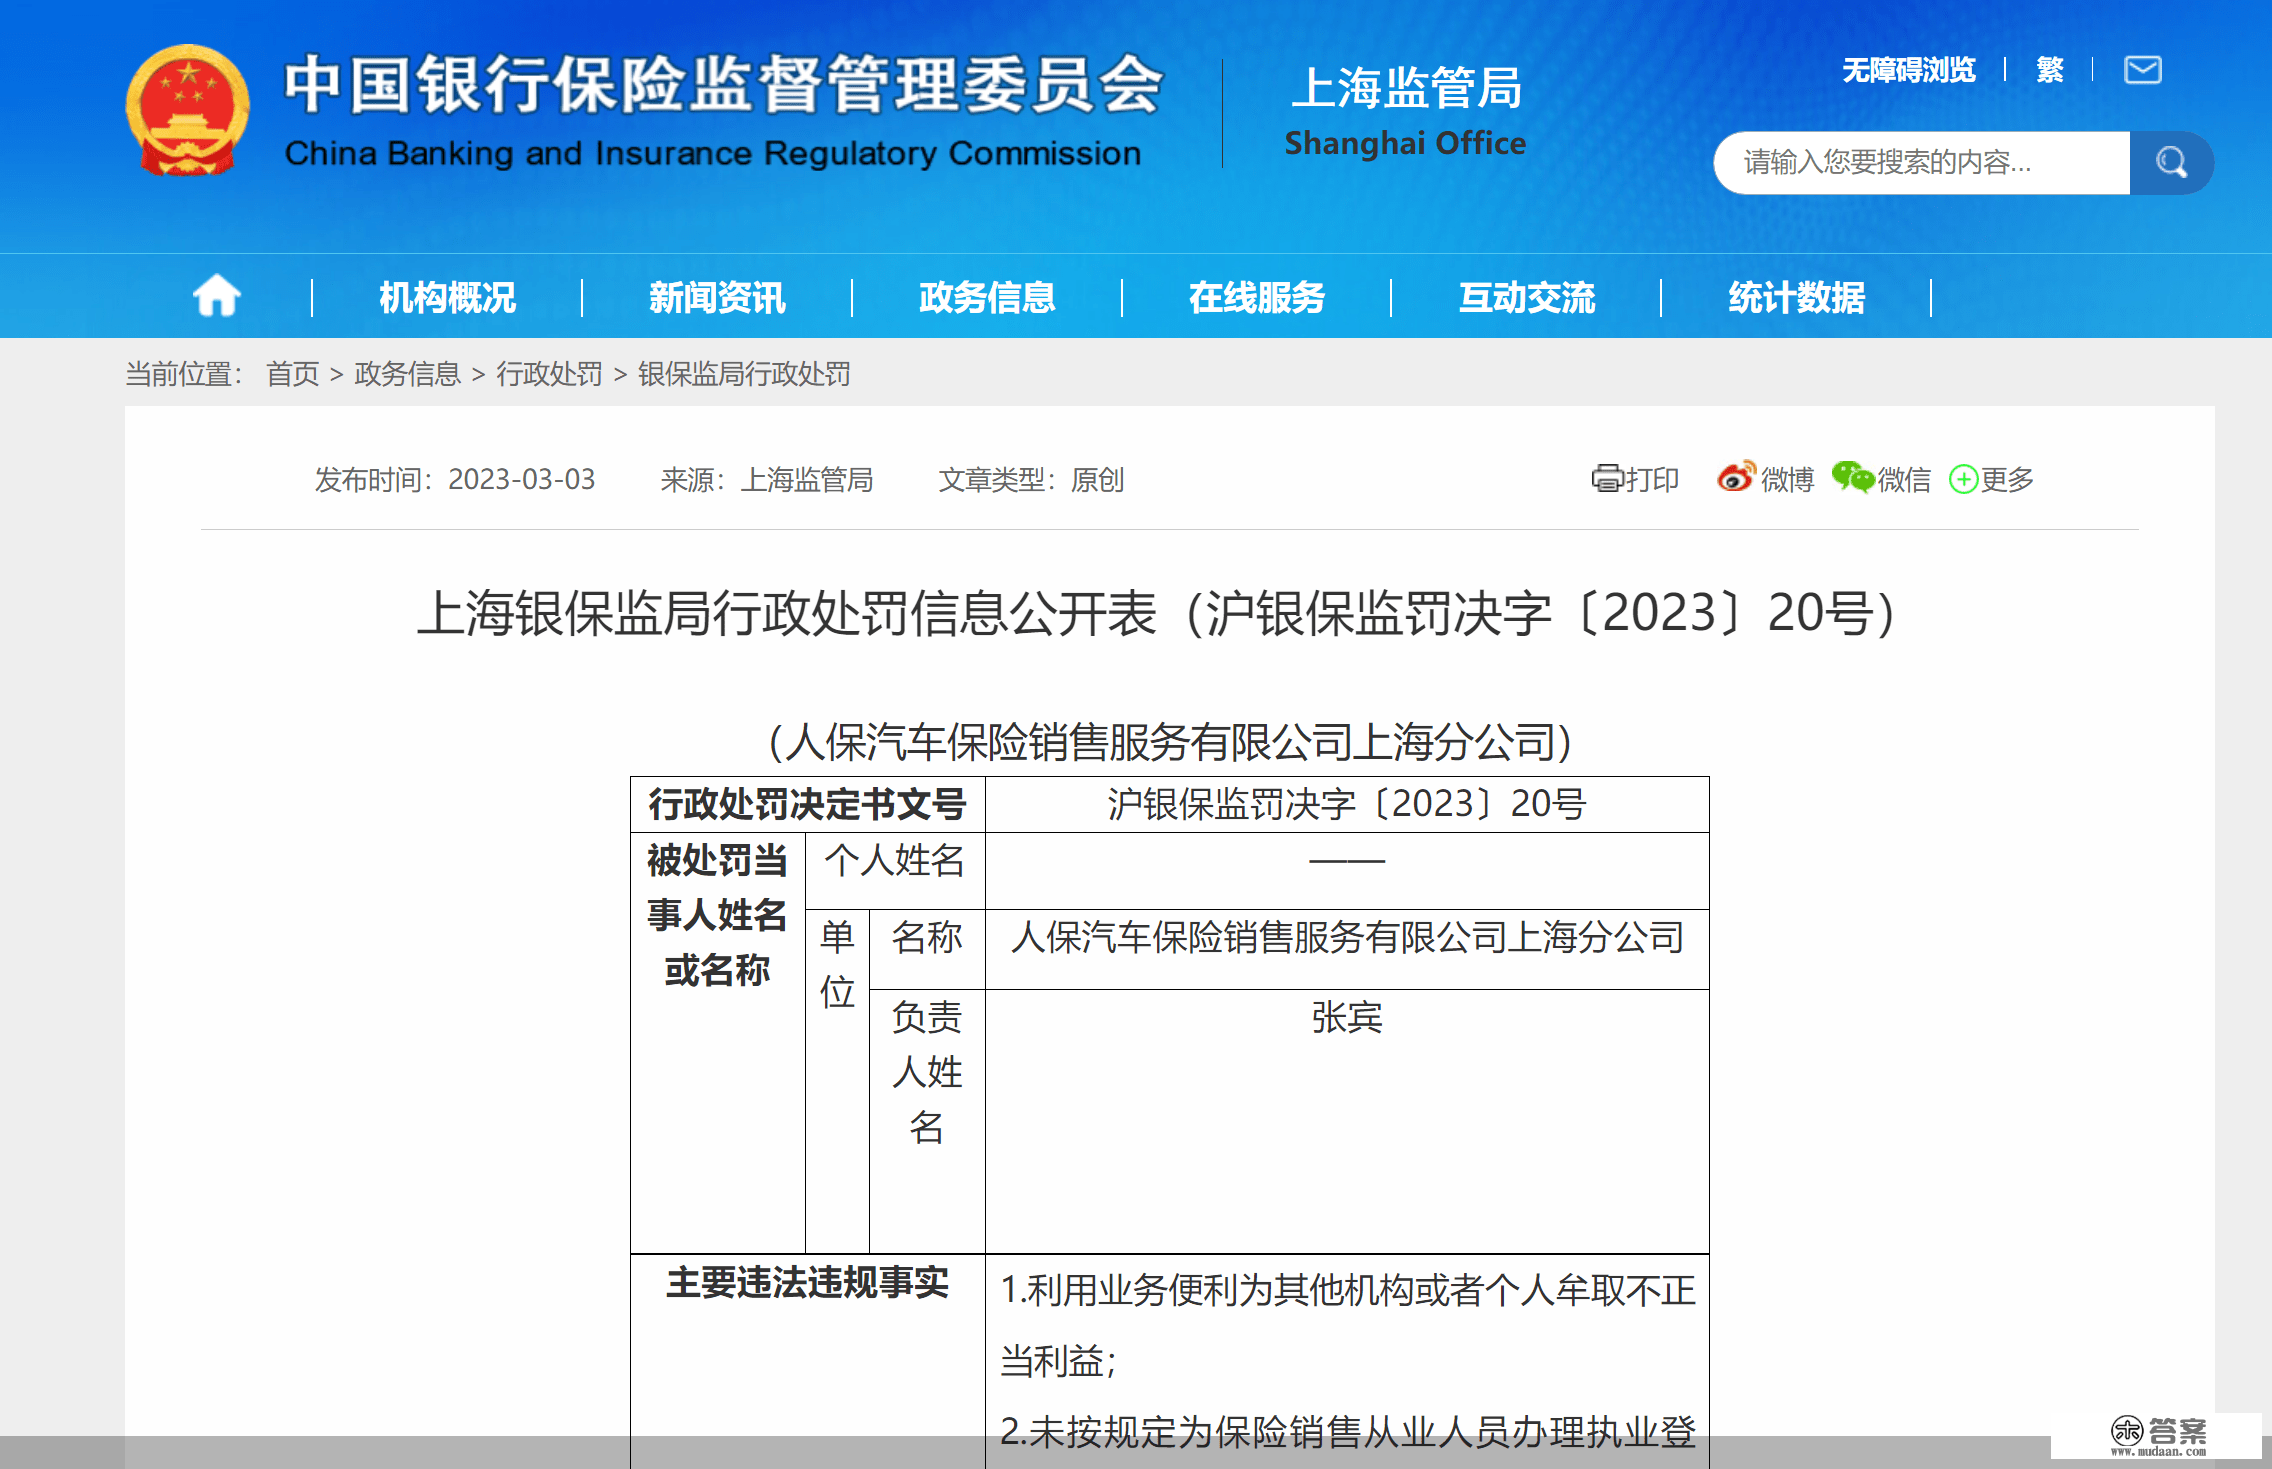Click the 张宾 table cell
The image size is (2272, 1469).
[x=1347, y=1121]
